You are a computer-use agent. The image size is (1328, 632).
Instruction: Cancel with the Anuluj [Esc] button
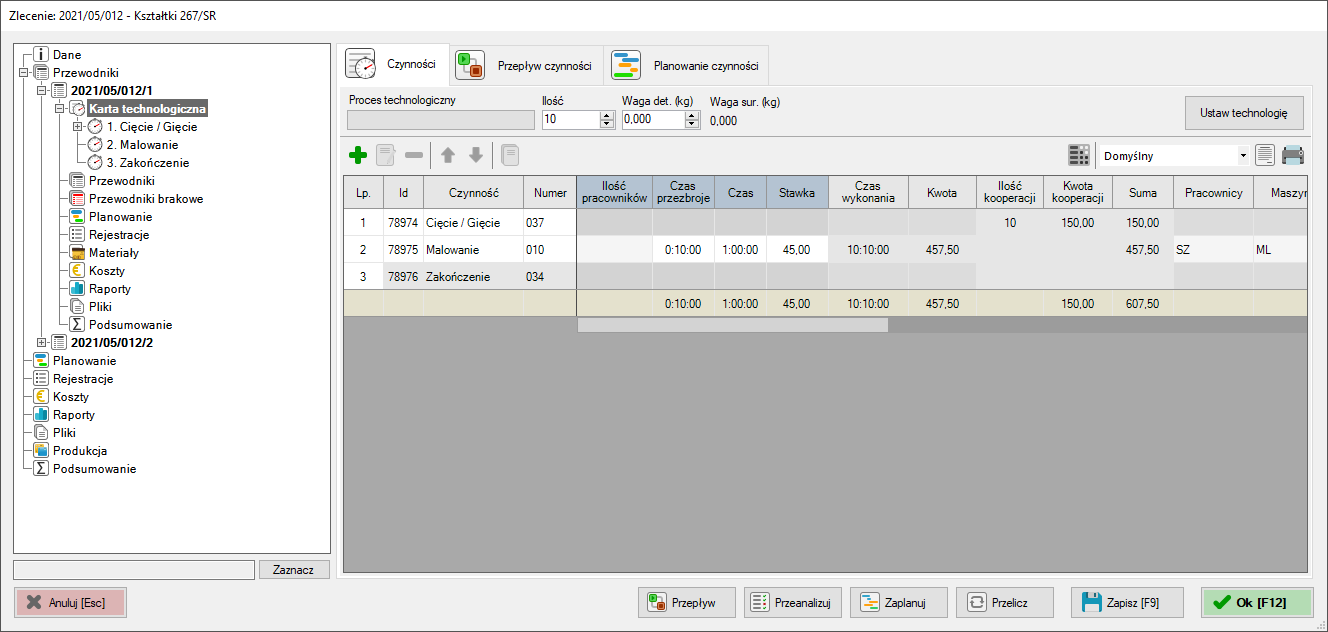click(70, 603)
